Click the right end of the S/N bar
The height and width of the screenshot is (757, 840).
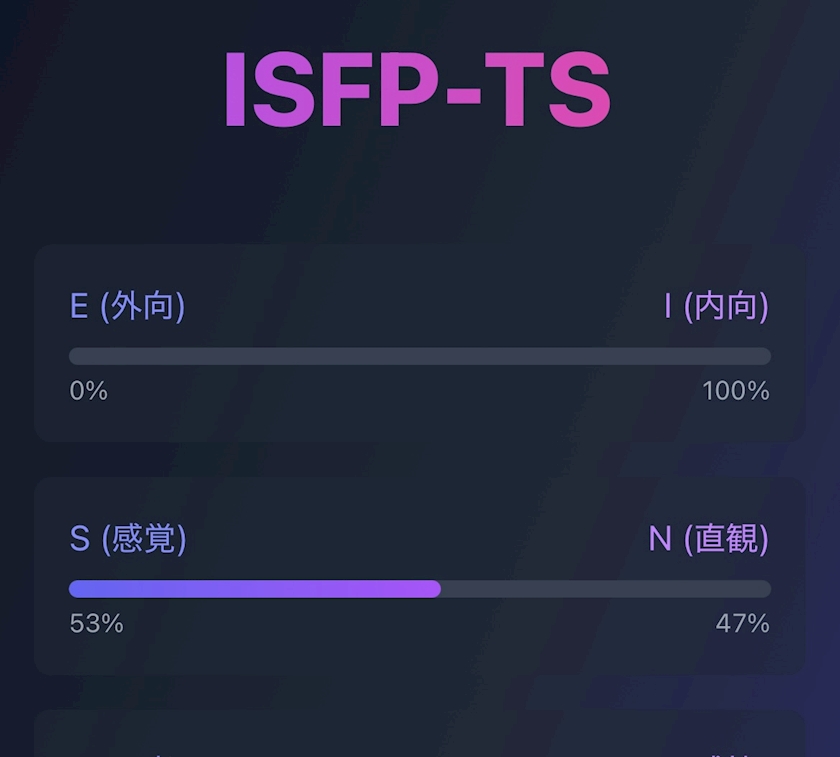tap(766, 589)
